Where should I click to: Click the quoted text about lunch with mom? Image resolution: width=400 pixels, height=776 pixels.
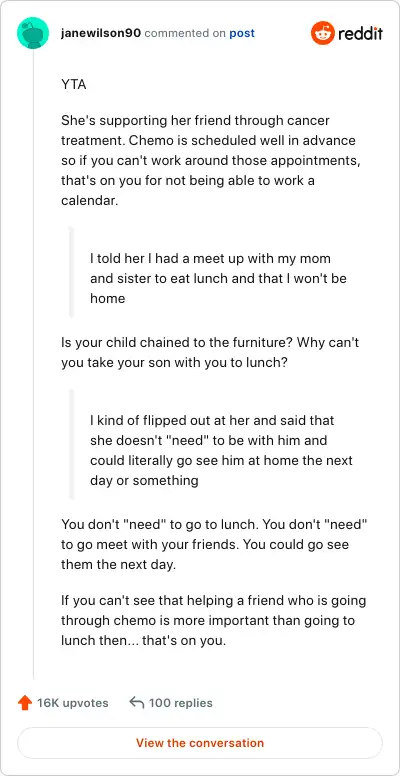point(218,278)
